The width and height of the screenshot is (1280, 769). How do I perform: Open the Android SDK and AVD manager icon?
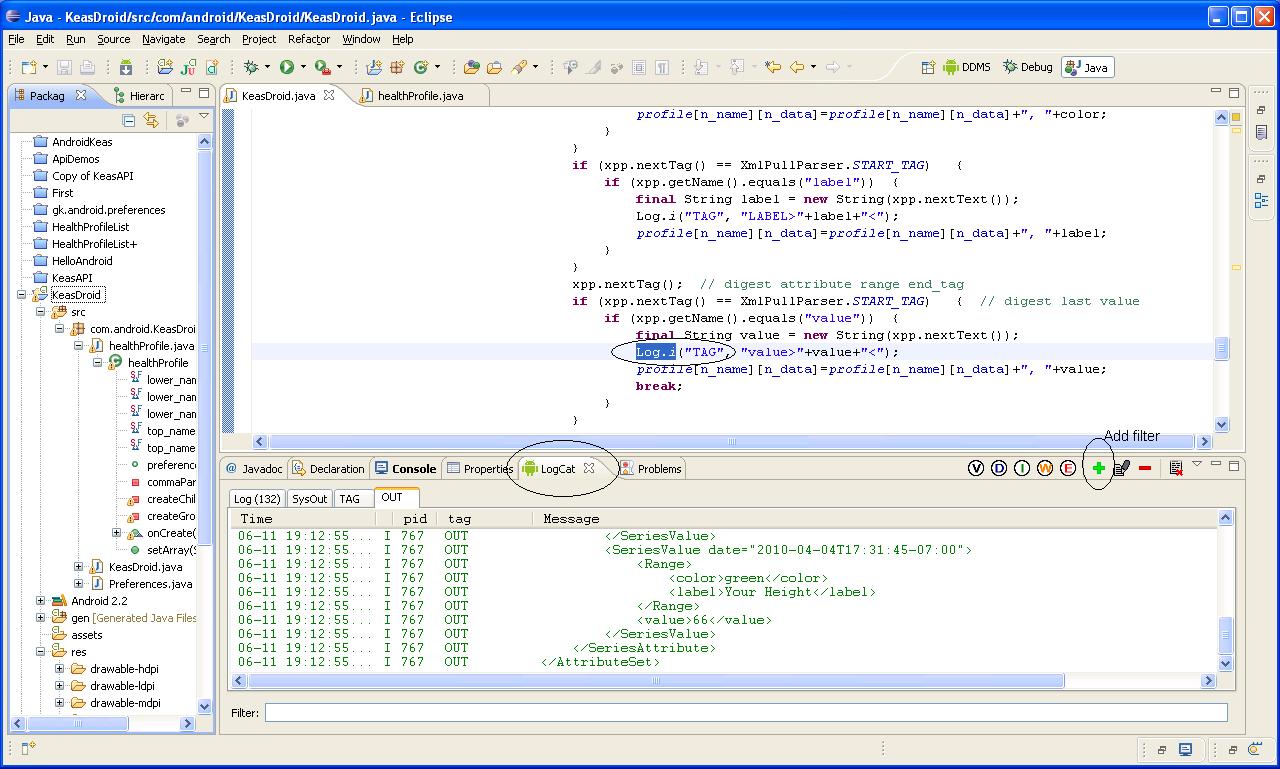tap(126, 67)
